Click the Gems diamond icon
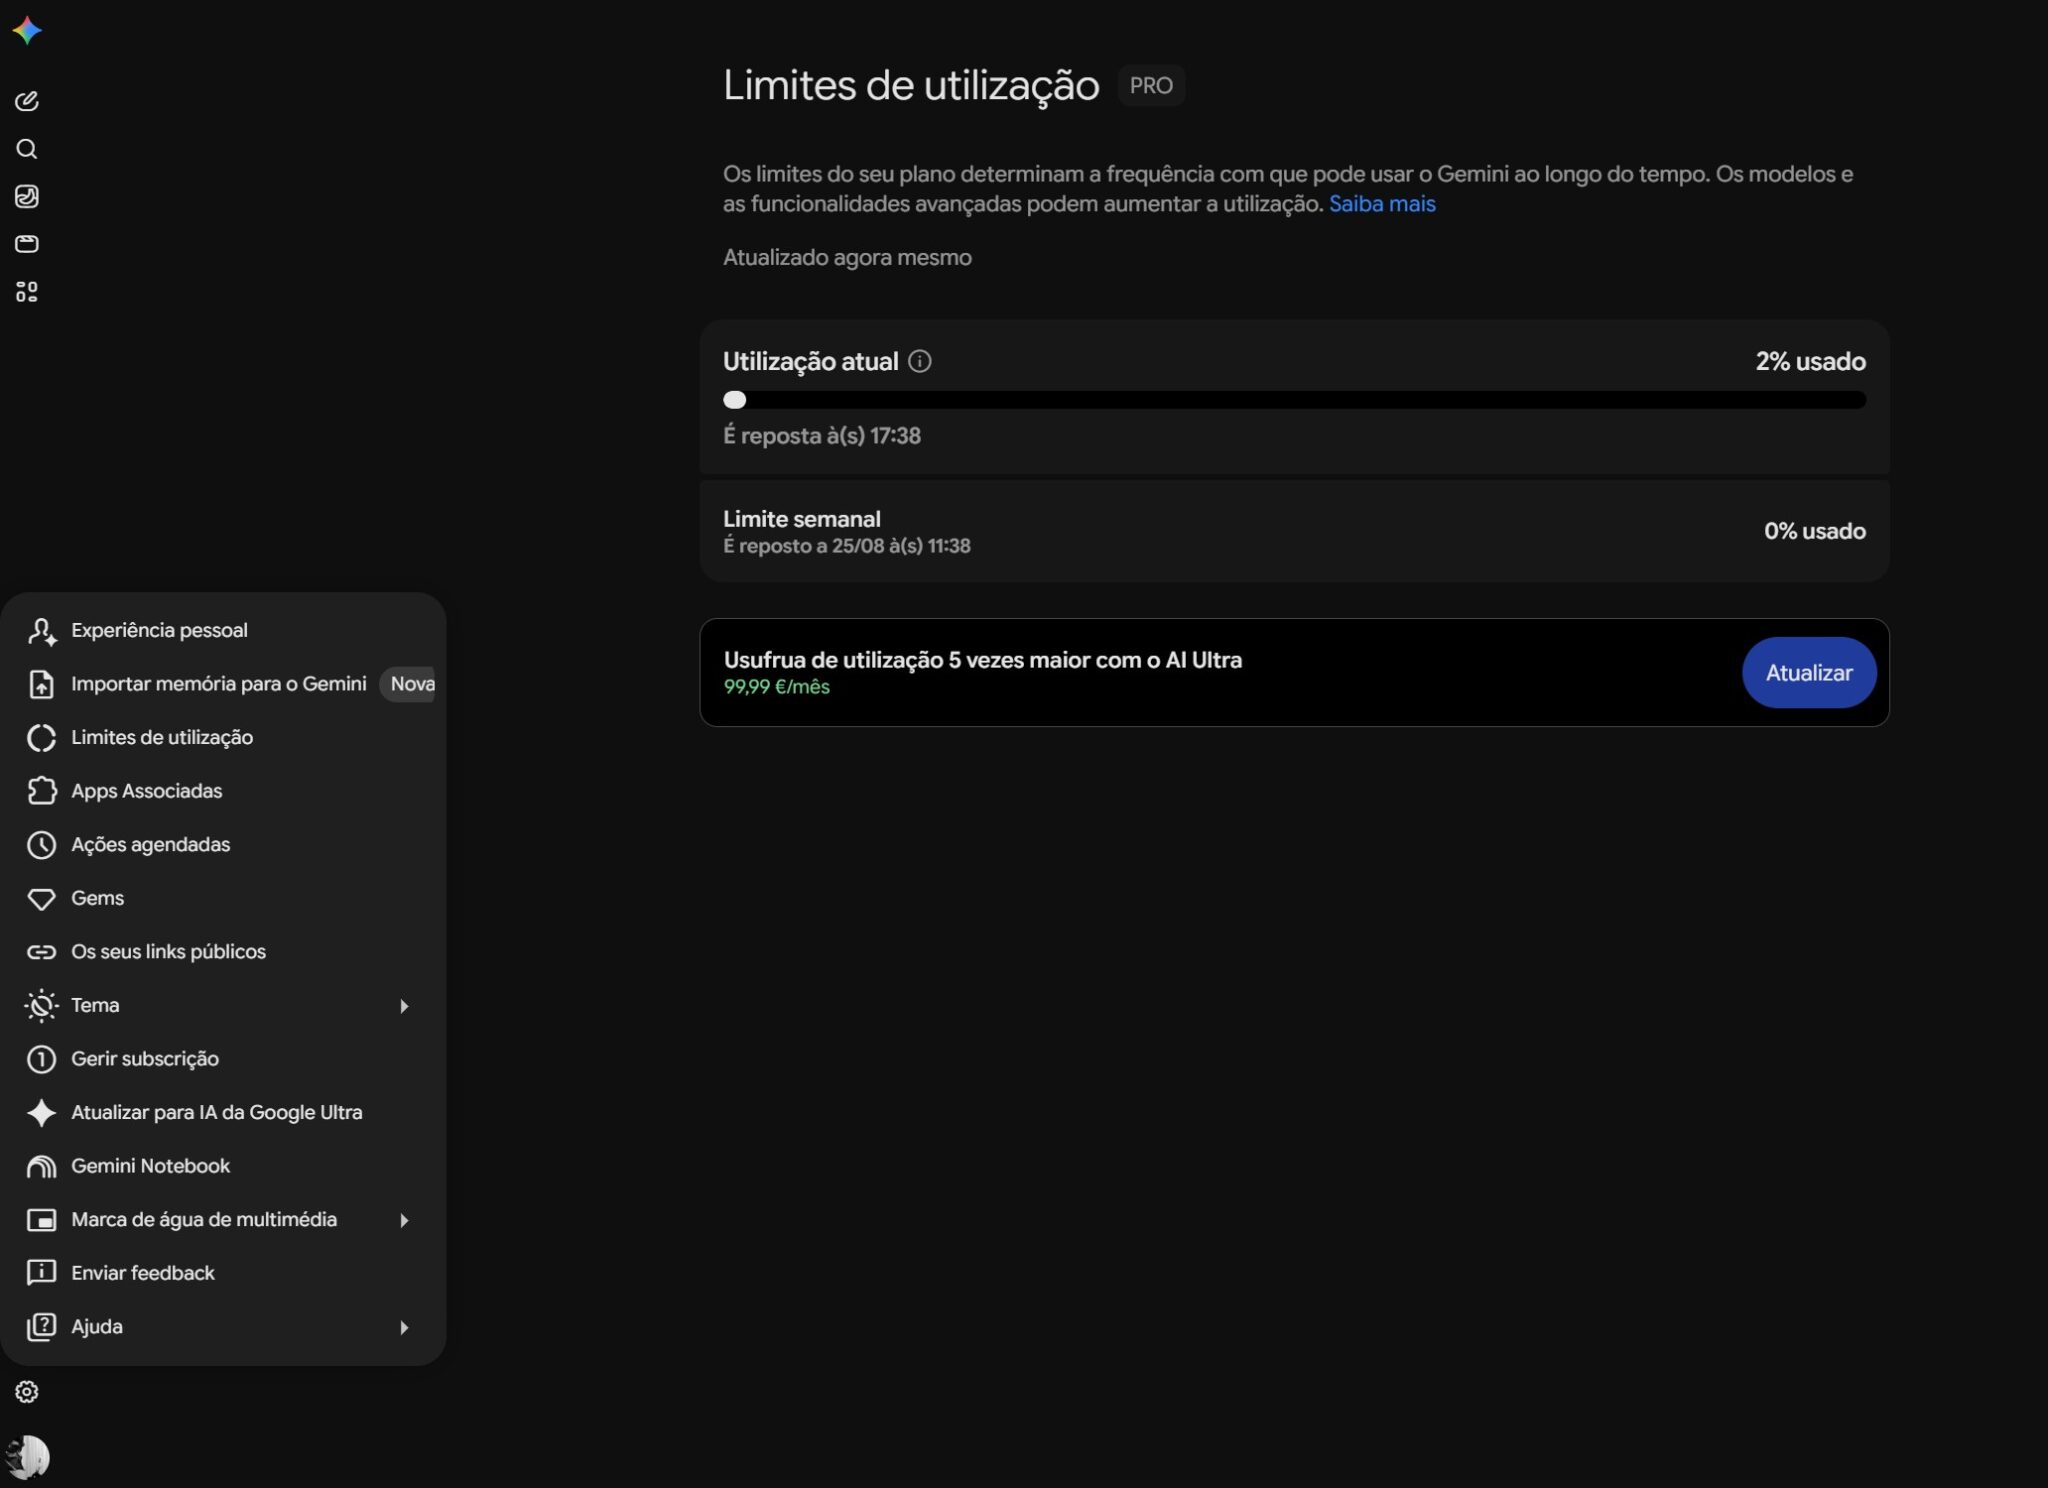 [x=41, y=899]
